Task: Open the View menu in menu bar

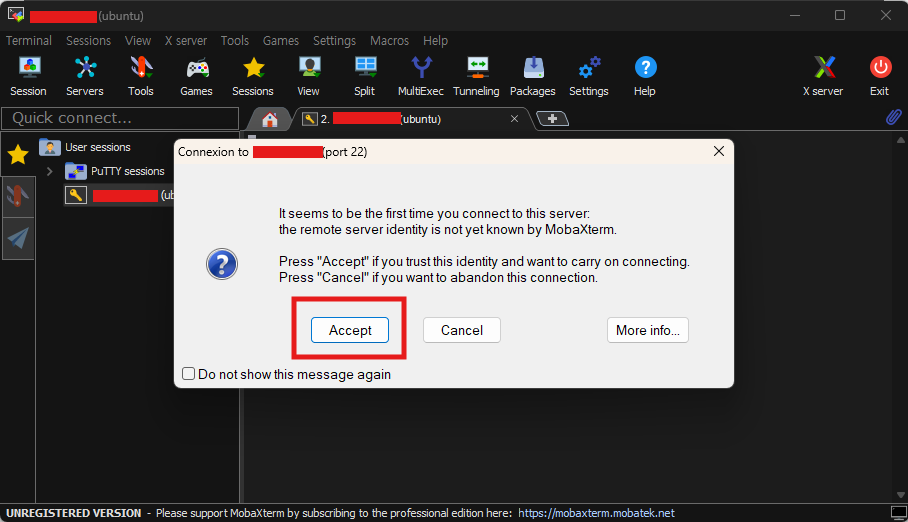Action: (x=138, y=41)
